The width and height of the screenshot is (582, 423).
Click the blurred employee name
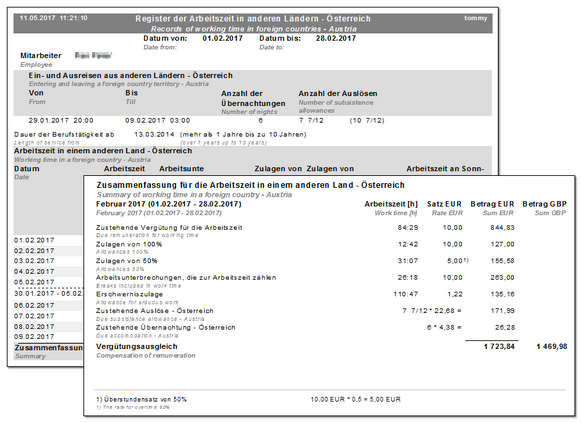pos(93,56)
